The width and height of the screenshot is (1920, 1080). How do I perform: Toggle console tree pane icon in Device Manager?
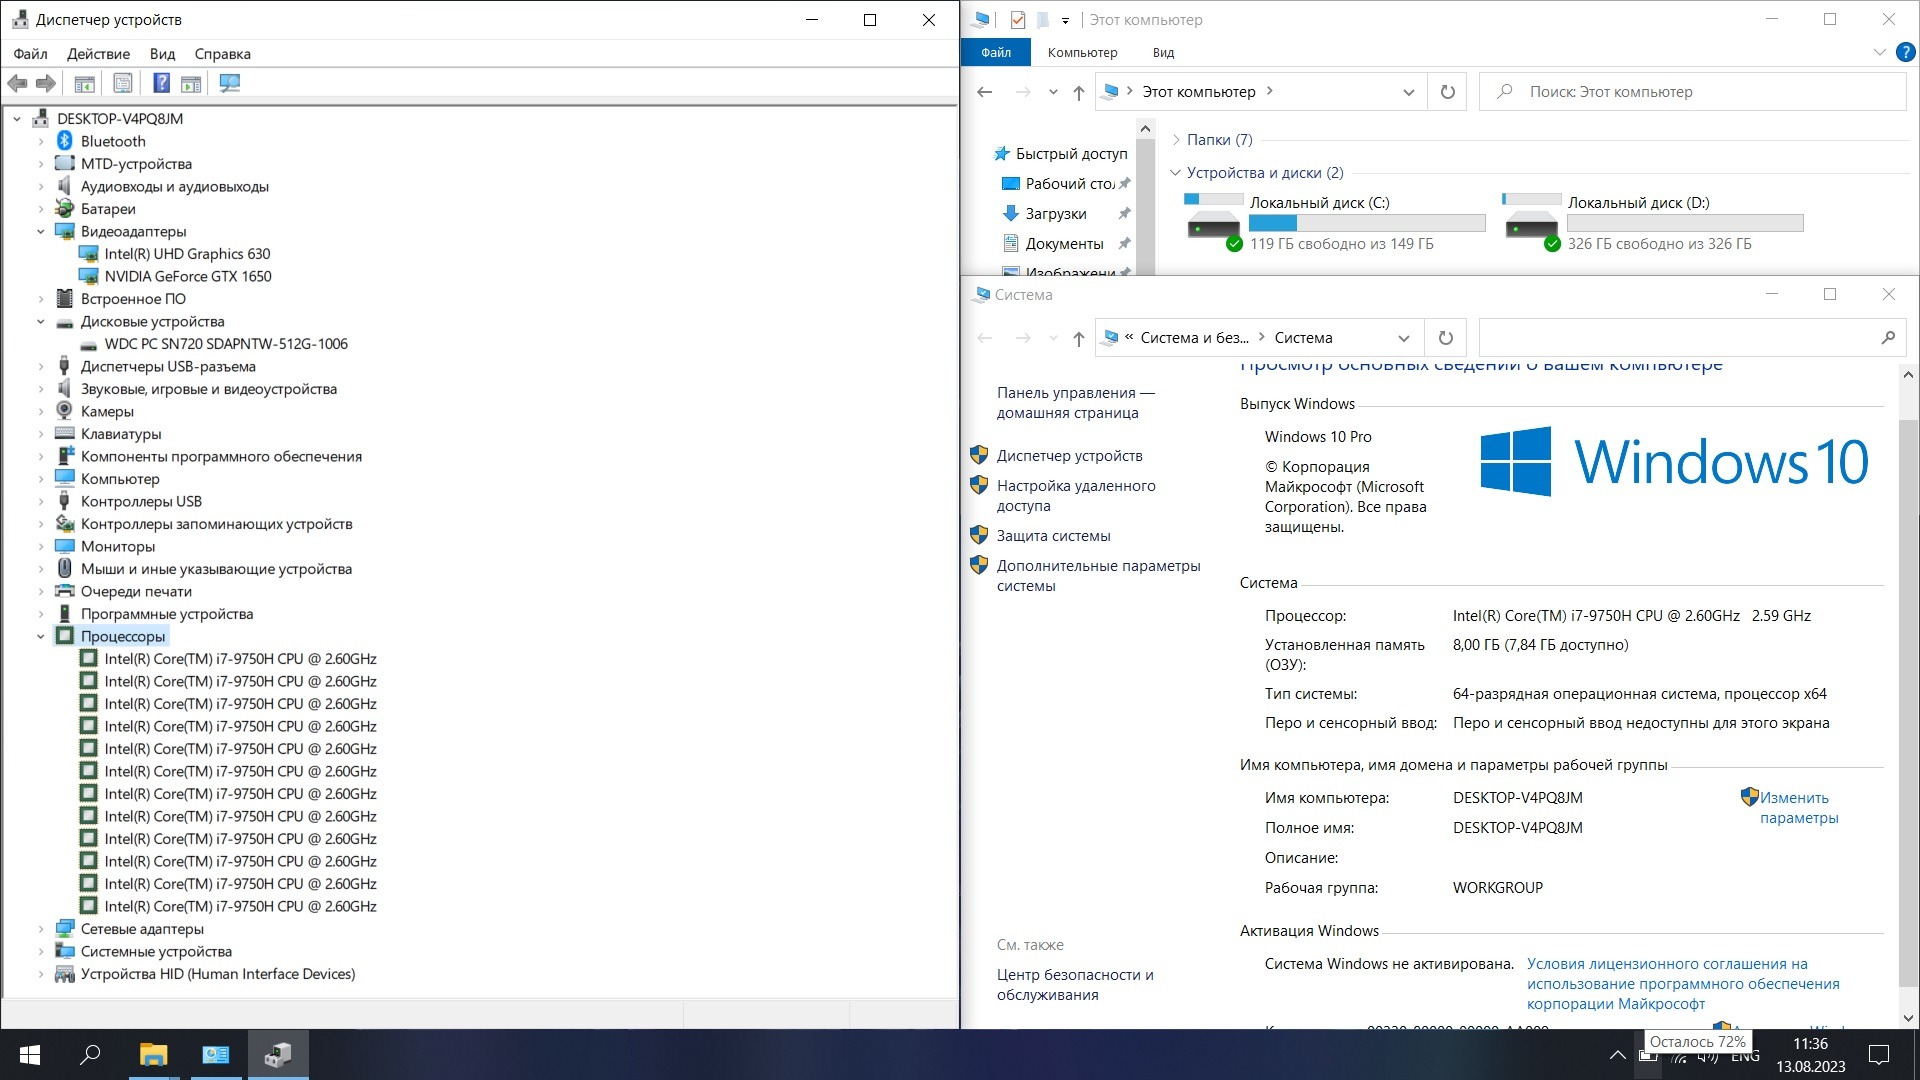click(84, 83)
